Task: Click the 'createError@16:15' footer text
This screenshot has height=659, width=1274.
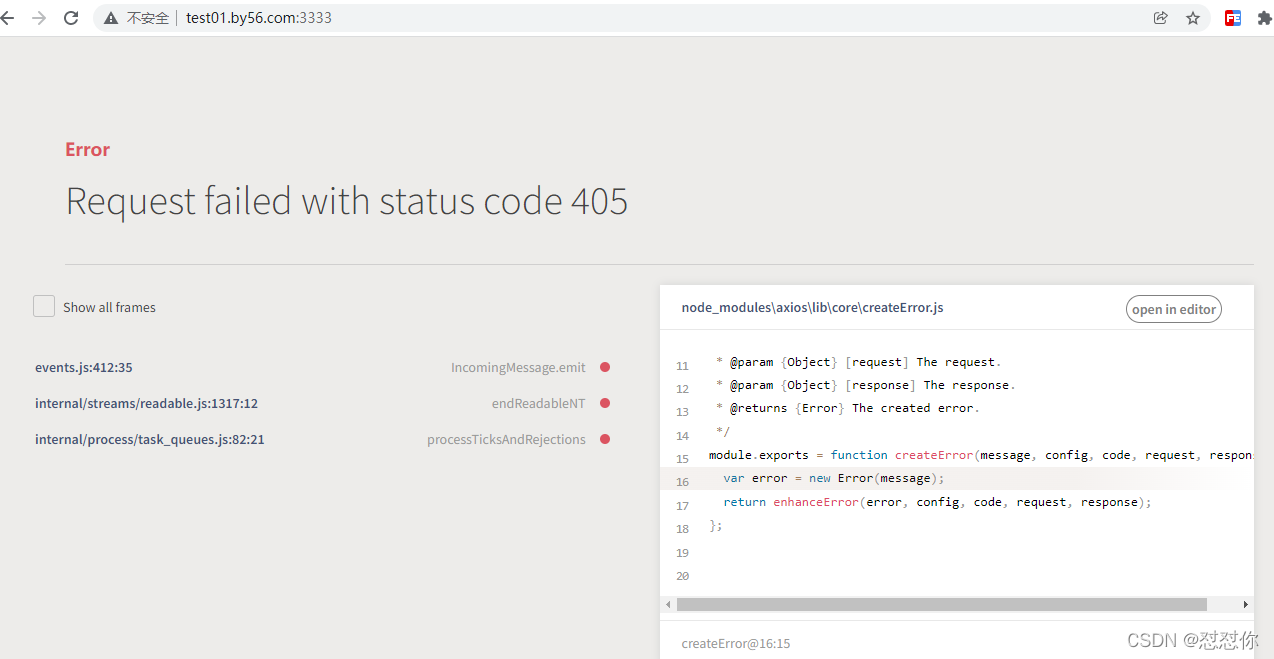Action: pos(736,643)
